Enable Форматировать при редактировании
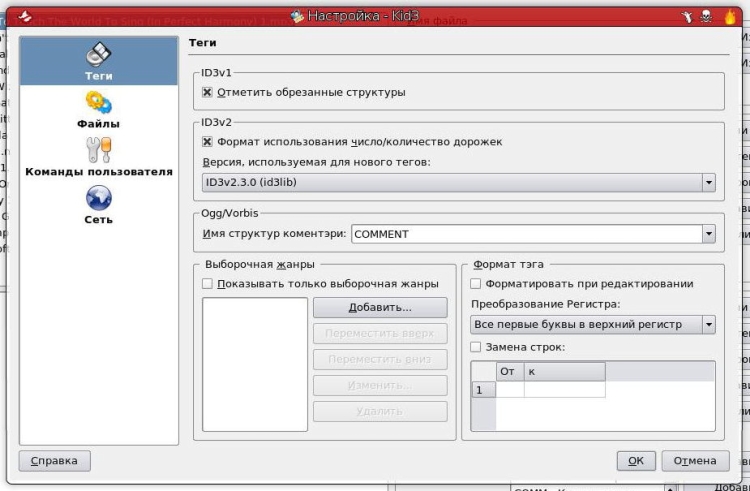Image resolution: width=750 pixels, height=491 pixels. 475,284
